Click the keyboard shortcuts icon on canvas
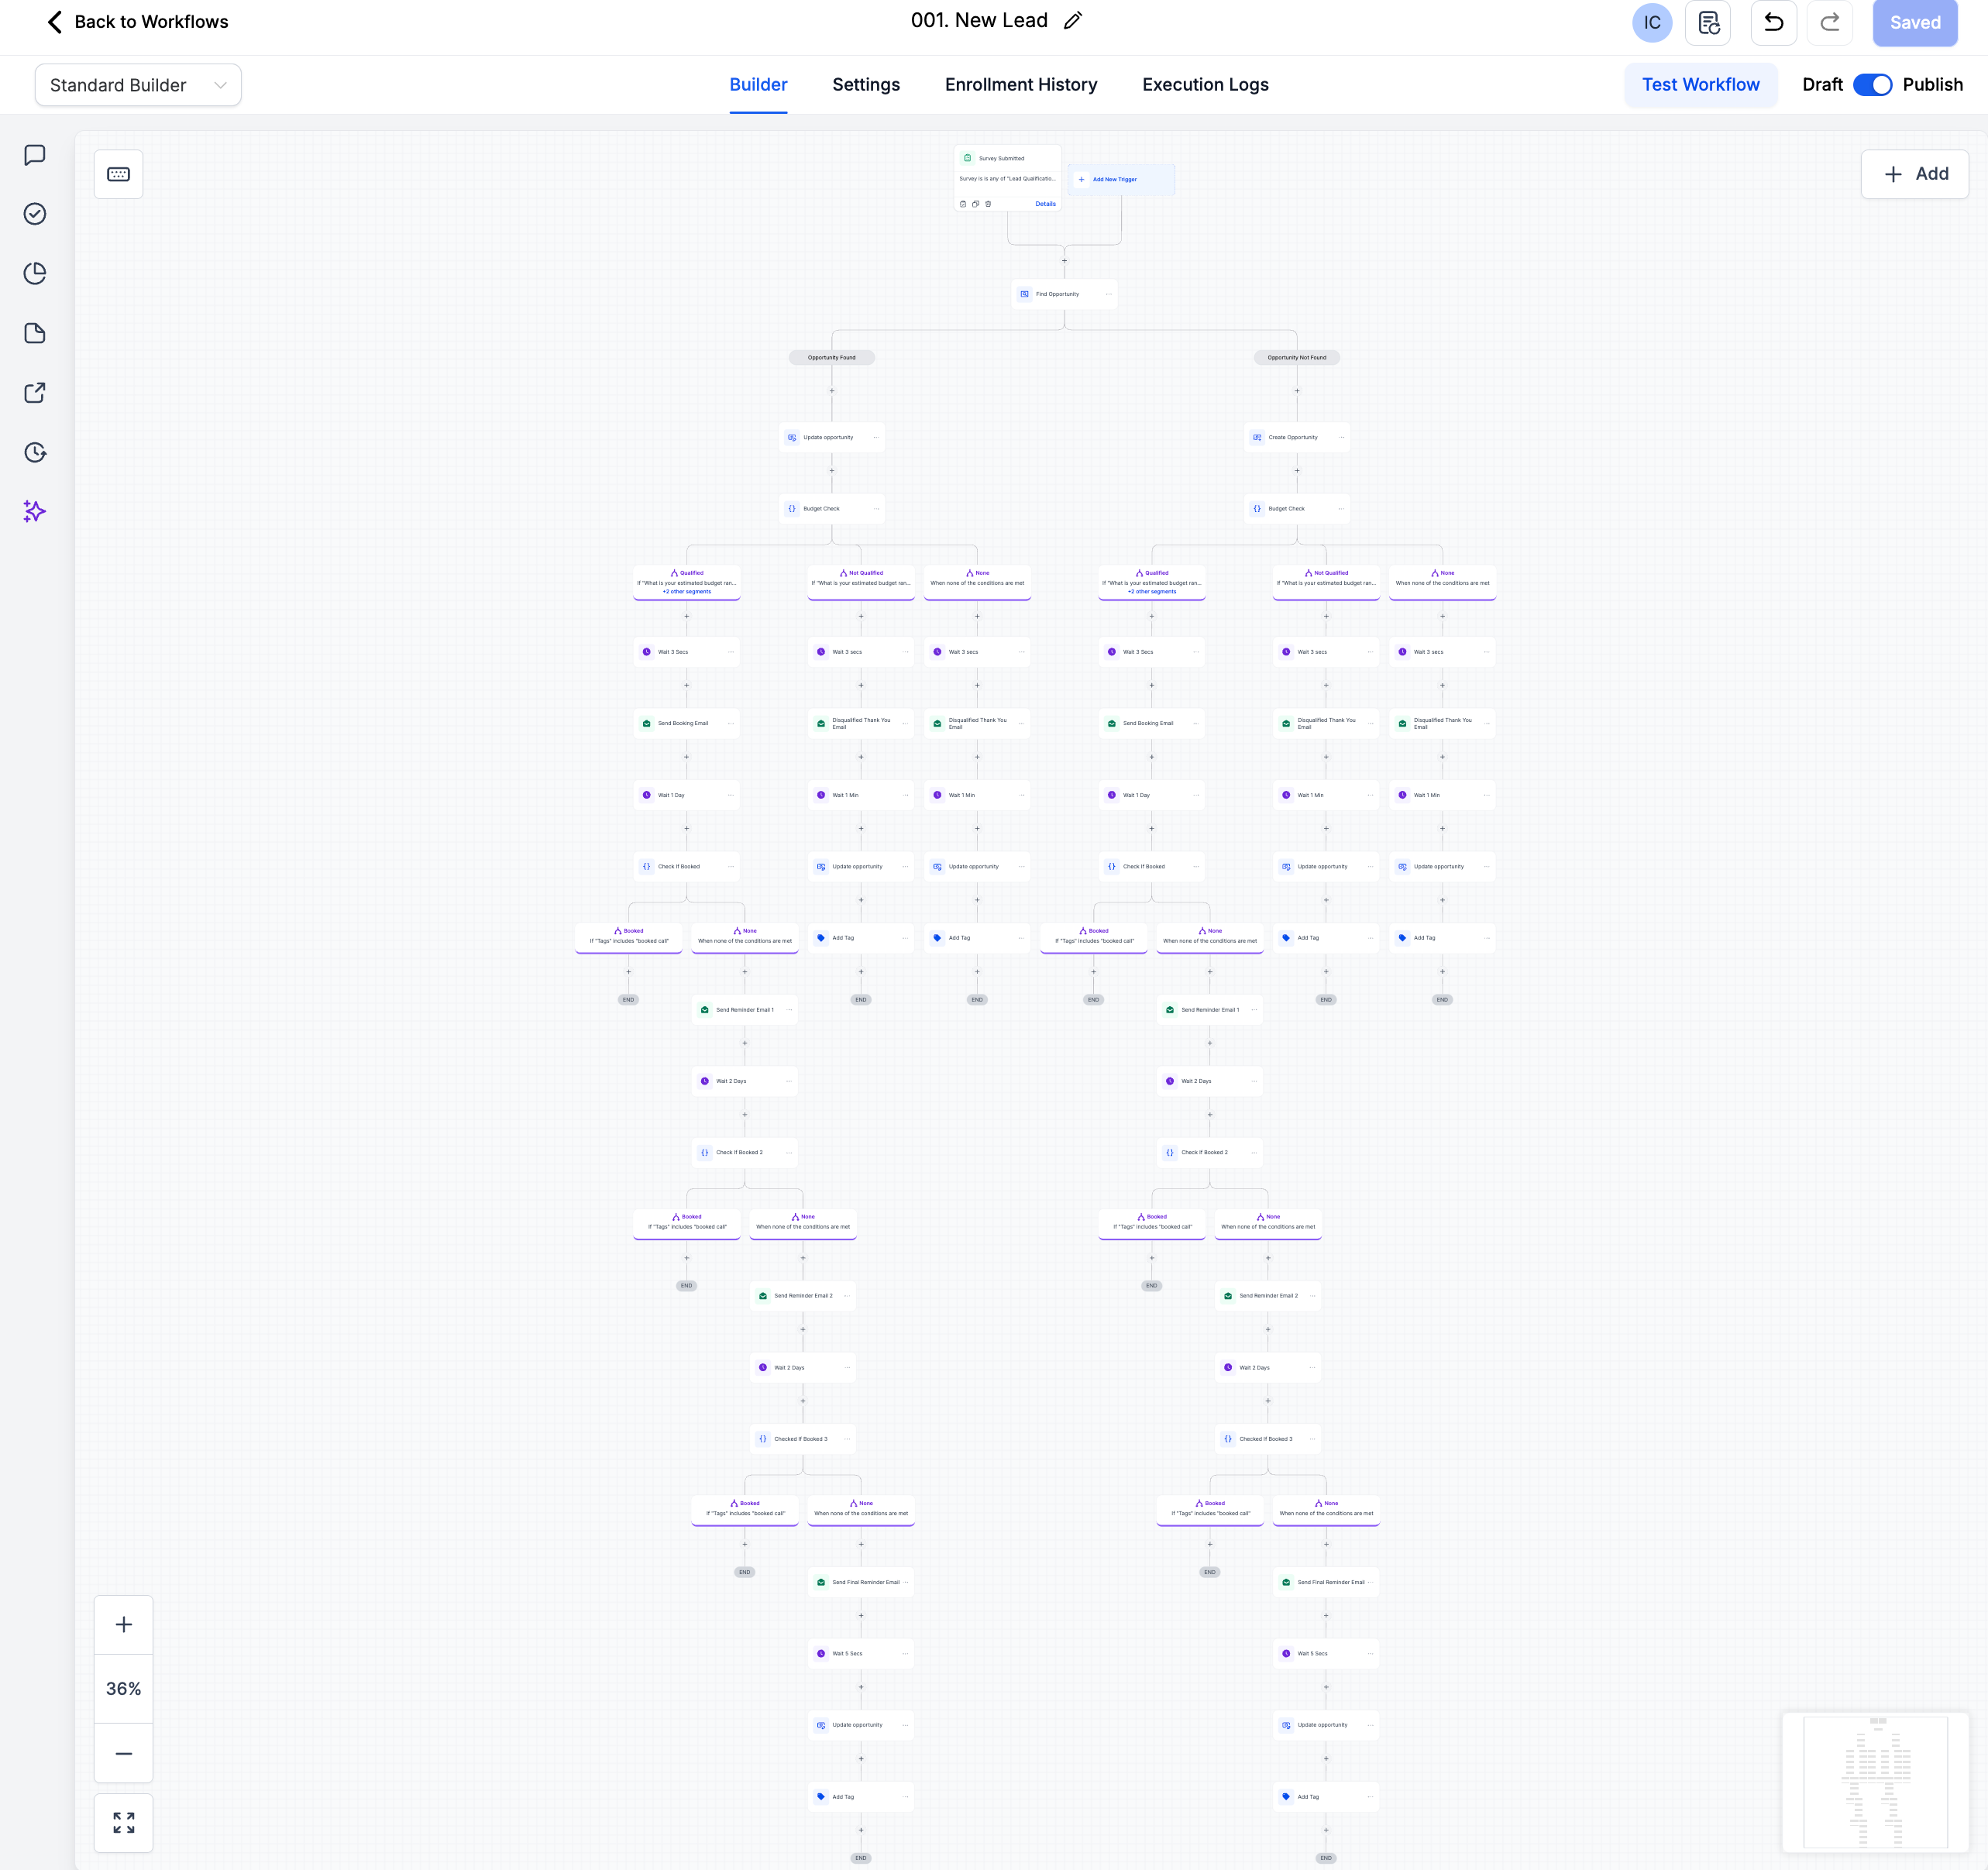This screenshot has width=1988, height=1870. [x=118, y=174]
